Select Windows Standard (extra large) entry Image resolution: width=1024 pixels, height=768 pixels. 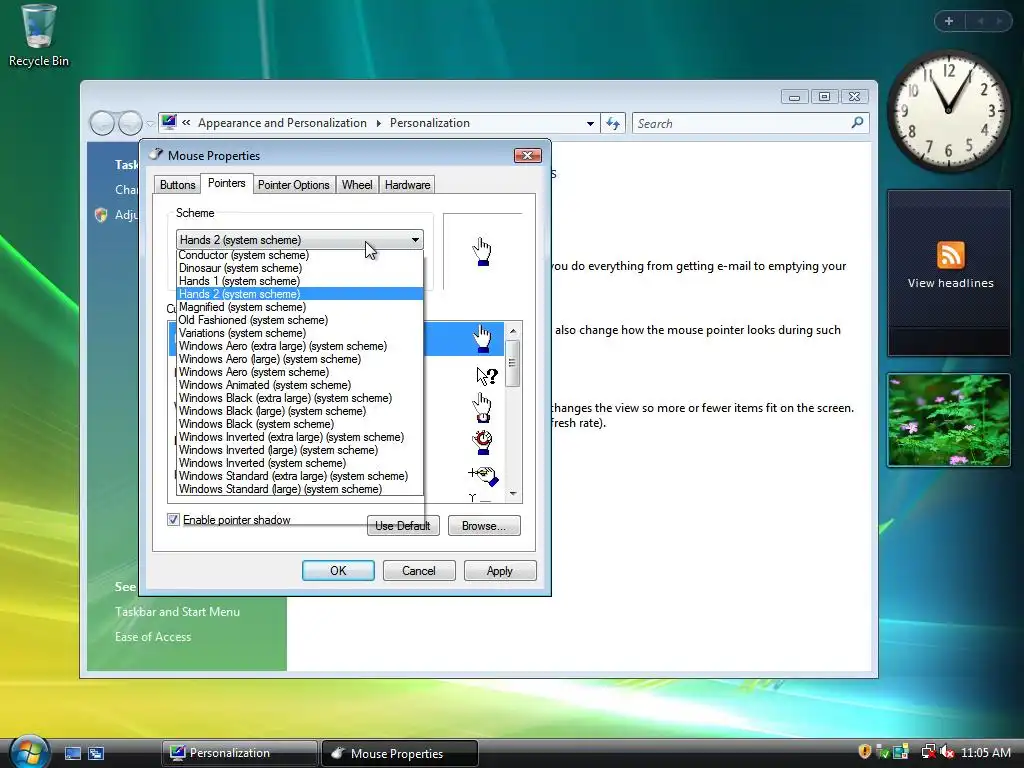tap(300, 476)
